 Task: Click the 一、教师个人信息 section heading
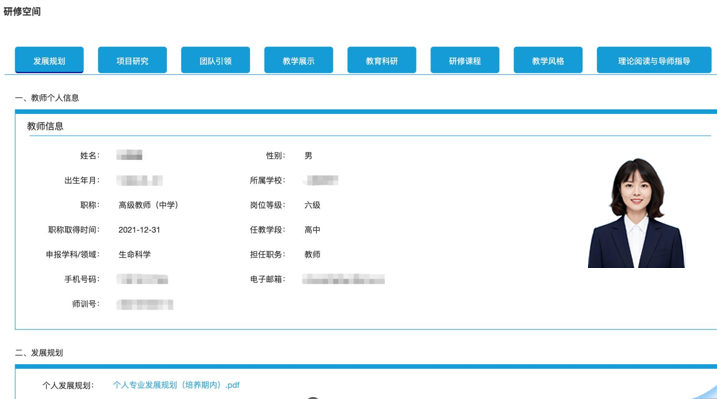(47, 98)
